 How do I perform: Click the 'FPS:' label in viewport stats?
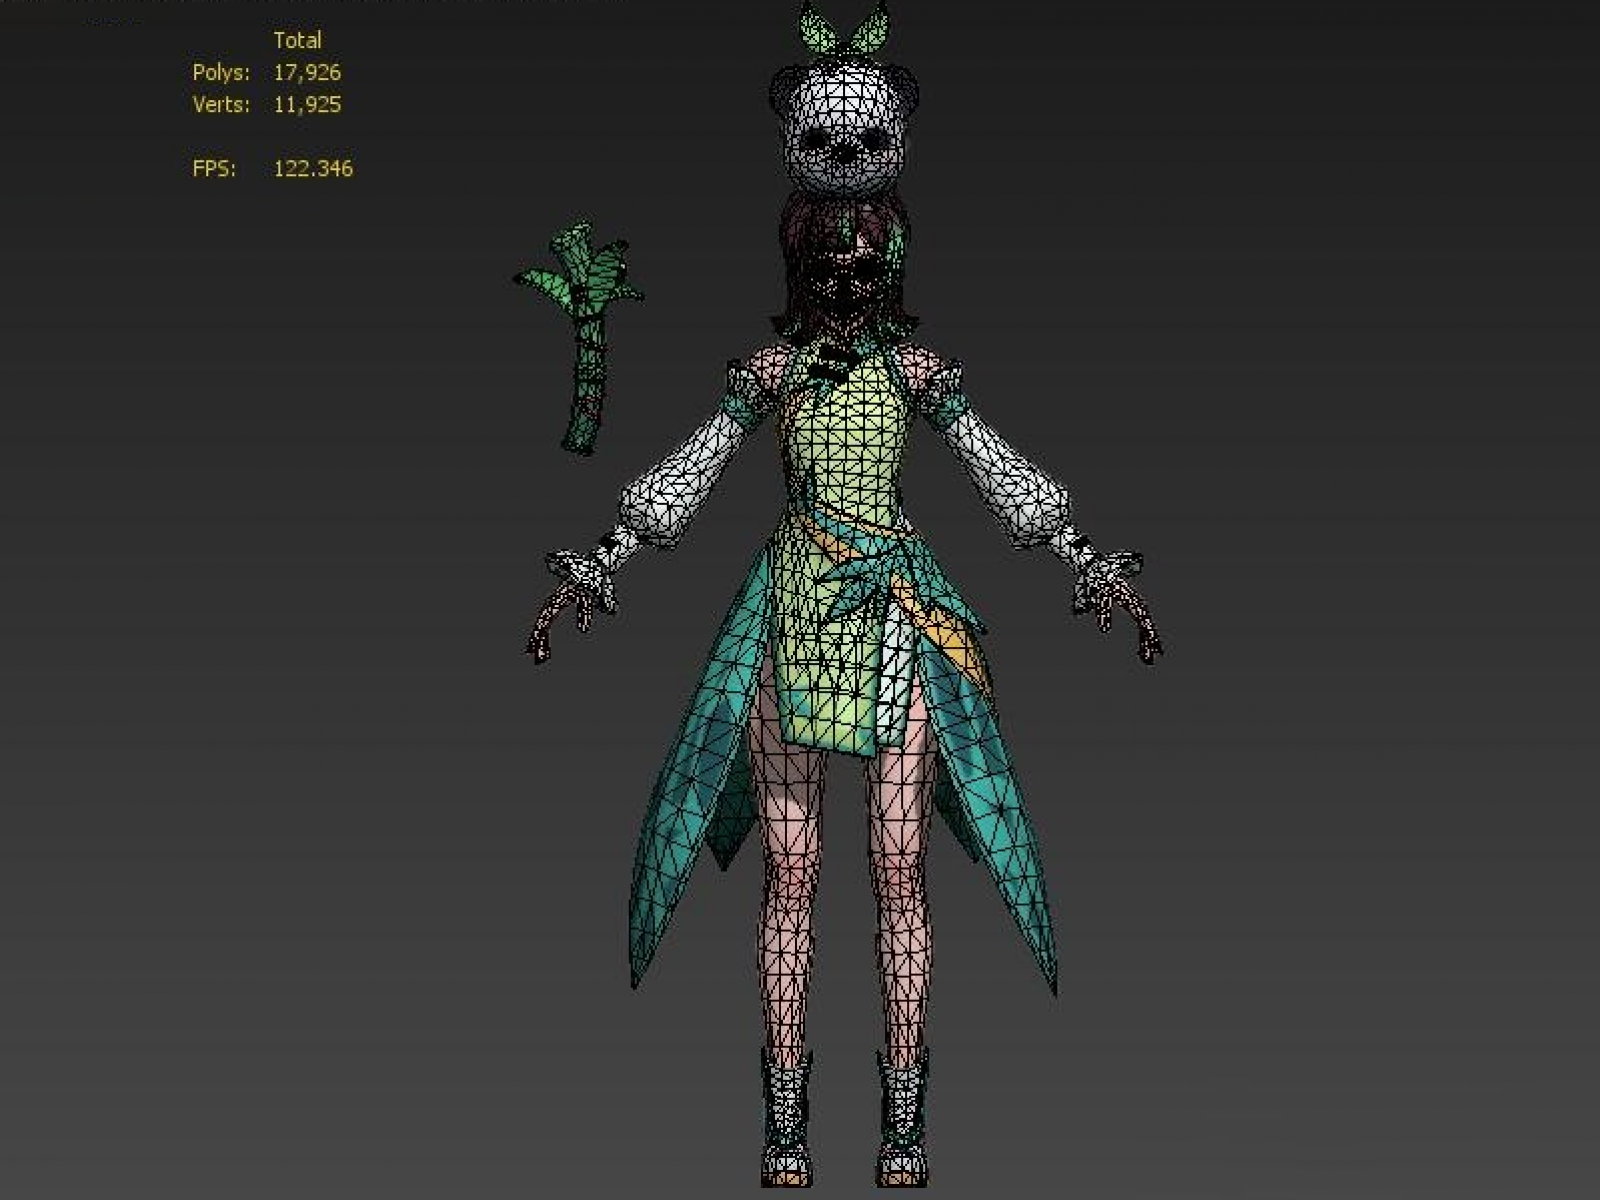tap(214, 169)
